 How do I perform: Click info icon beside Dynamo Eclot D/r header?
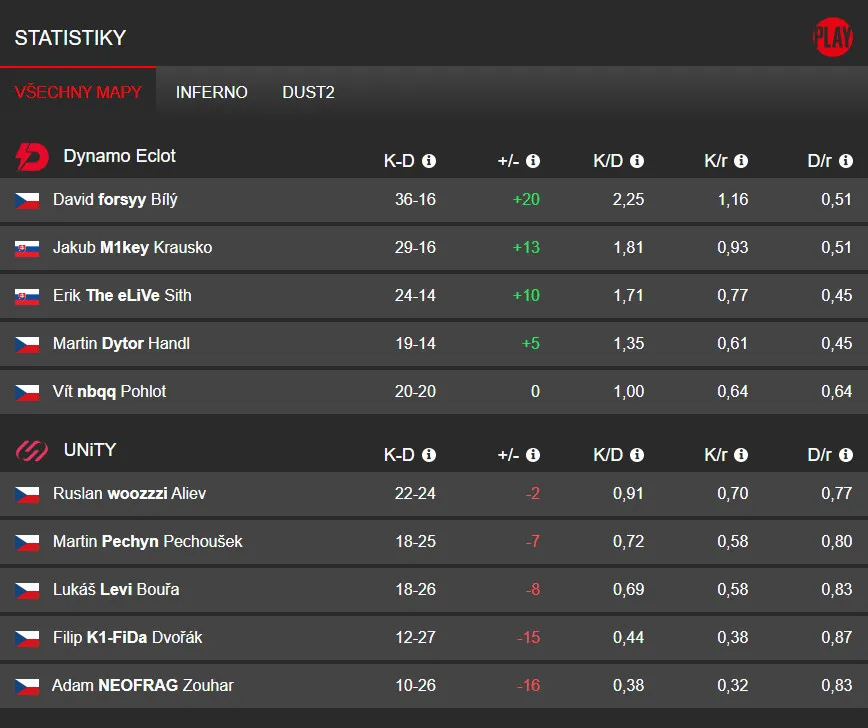[845, 161]
